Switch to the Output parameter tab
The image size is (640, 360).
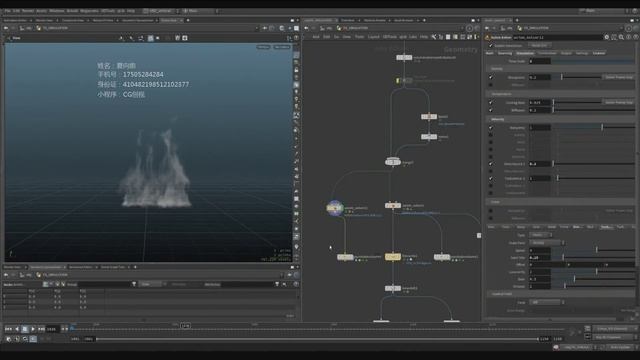[x=566, y=53]
